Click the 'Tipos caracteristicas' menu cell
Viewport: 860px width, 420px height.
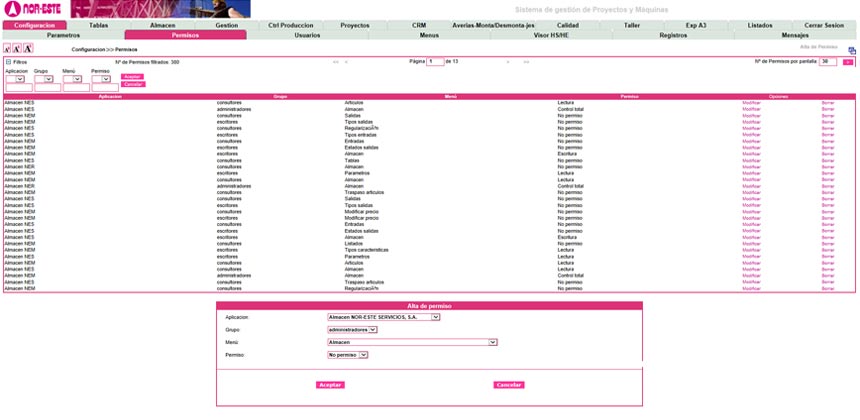366,250
